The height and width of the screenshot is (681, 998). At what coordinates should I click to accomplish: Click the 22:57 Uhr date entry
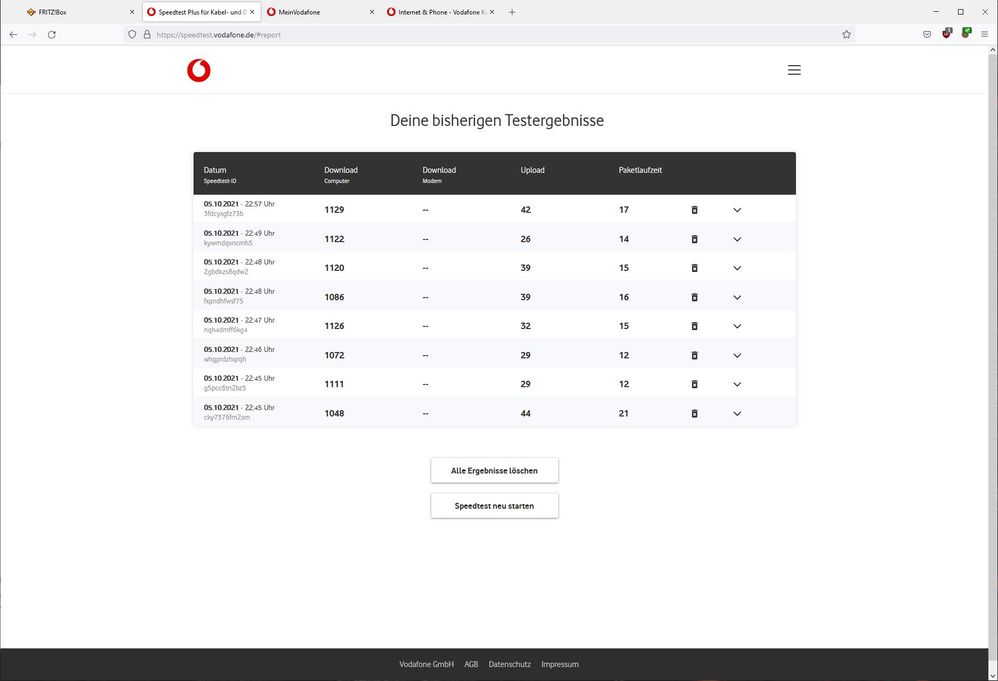tap(239, 204)
